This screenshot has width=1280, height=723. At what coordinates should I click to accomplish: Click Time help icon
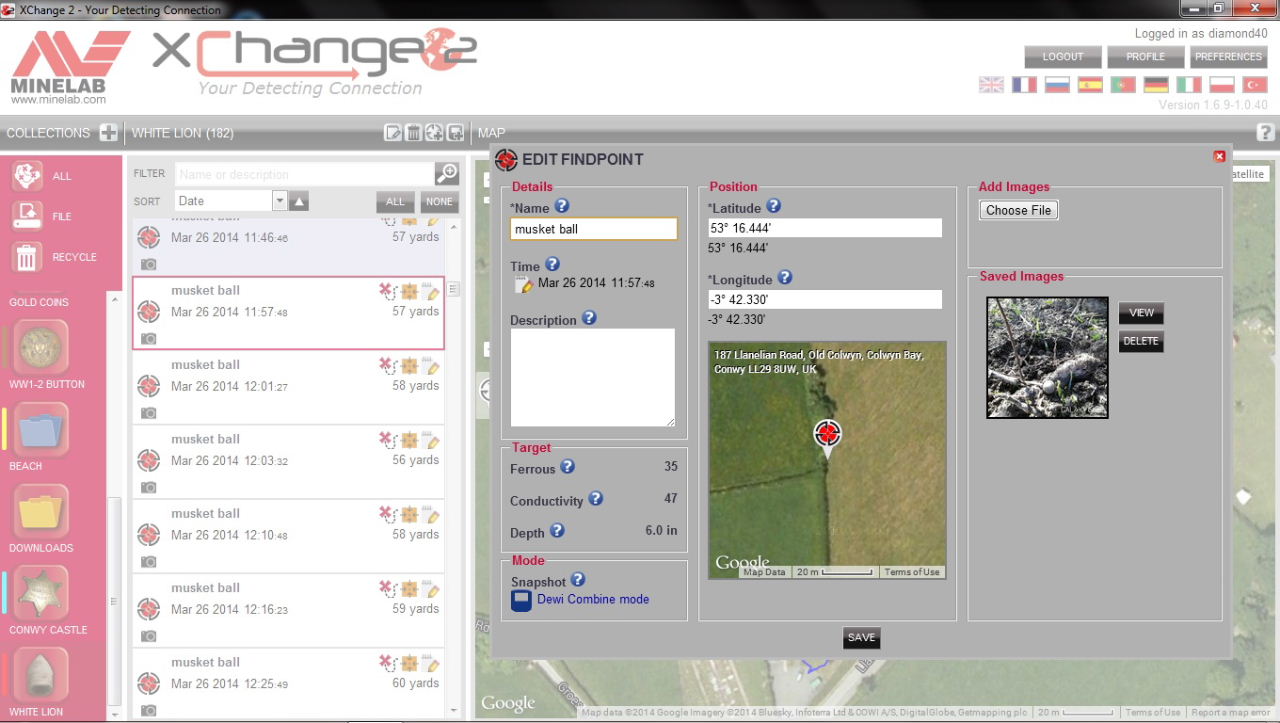click(x=552, y=265)
